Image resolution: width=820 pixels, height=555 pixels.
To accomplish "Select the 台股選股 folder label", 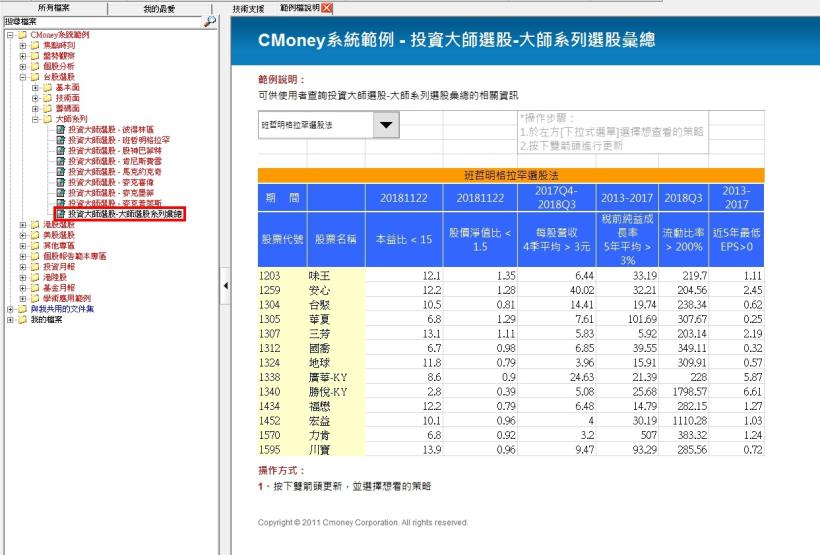I will click(x=59, y=77).
